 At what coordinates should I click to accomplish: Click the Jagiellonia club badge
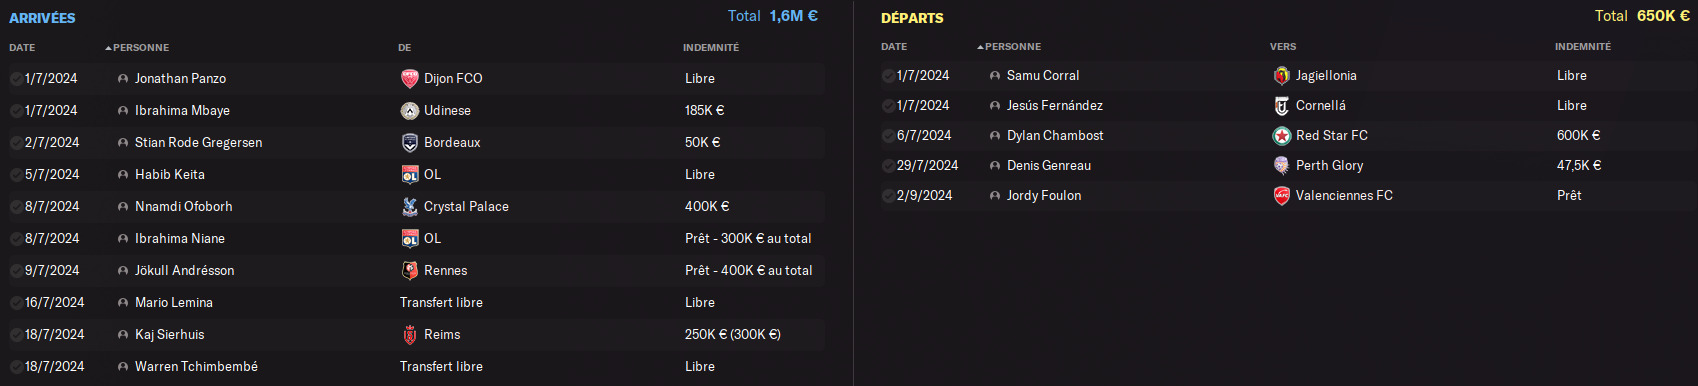pyautogui.click(x=1281, y=75)
